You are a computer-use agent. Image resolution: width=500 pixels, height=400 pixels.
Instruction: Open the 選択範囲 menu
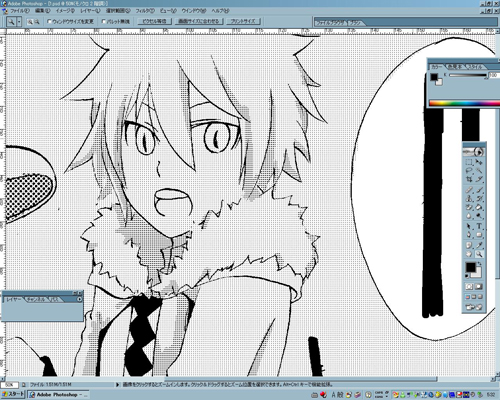point(118,11)
